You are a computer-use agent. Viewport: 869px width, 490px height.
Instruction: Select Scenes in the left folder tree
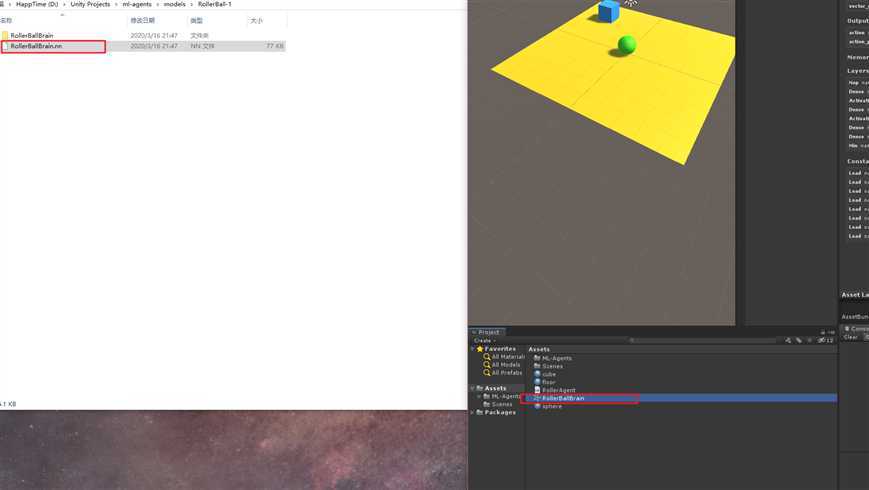(x=498, y=404)
